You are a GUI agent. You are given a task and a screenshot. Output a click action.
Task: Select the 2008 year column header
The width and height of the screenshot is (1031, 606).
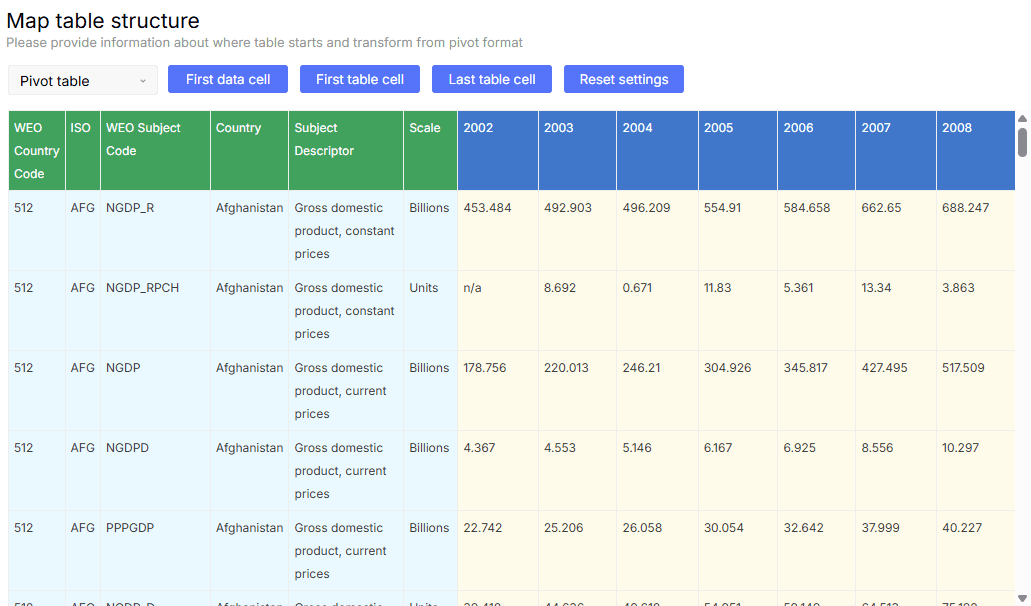976,151
